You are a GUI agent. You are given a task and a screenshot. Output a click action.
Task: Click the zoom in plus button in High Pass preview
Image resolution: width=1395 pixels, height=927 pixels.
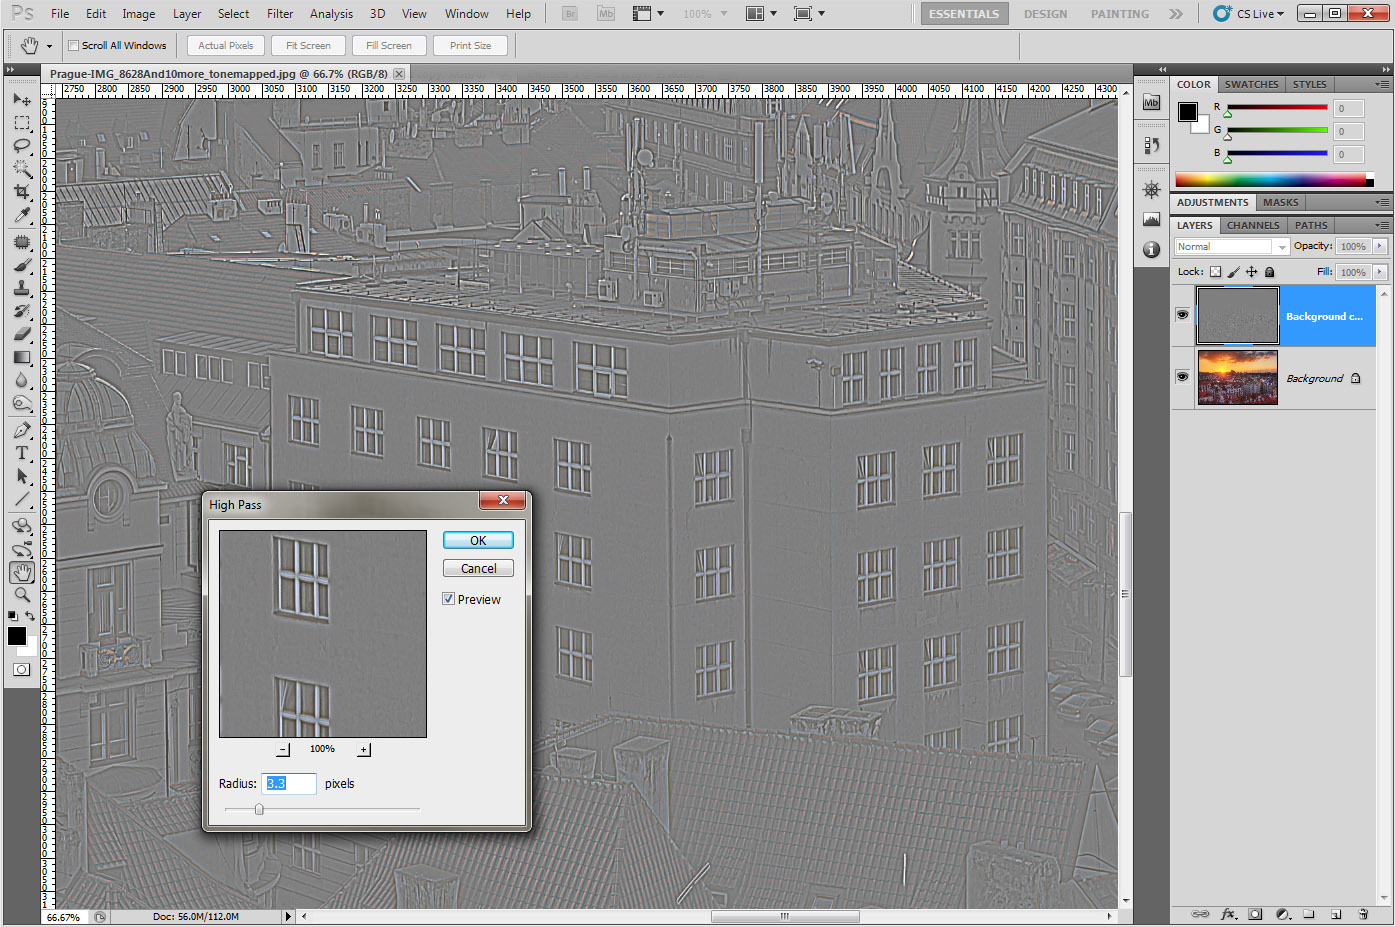tap(363, 750)
